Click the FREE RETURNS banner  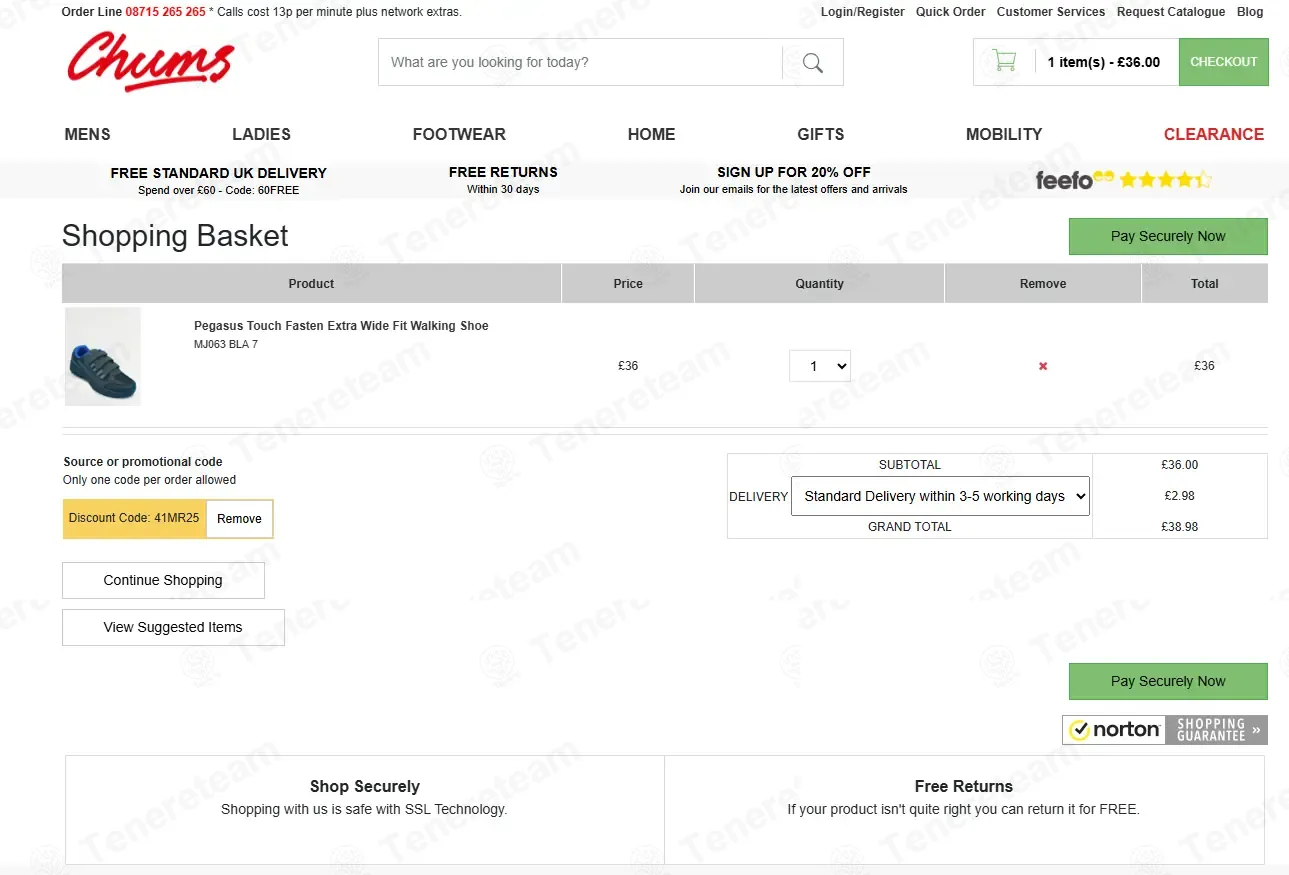(503, 180)
